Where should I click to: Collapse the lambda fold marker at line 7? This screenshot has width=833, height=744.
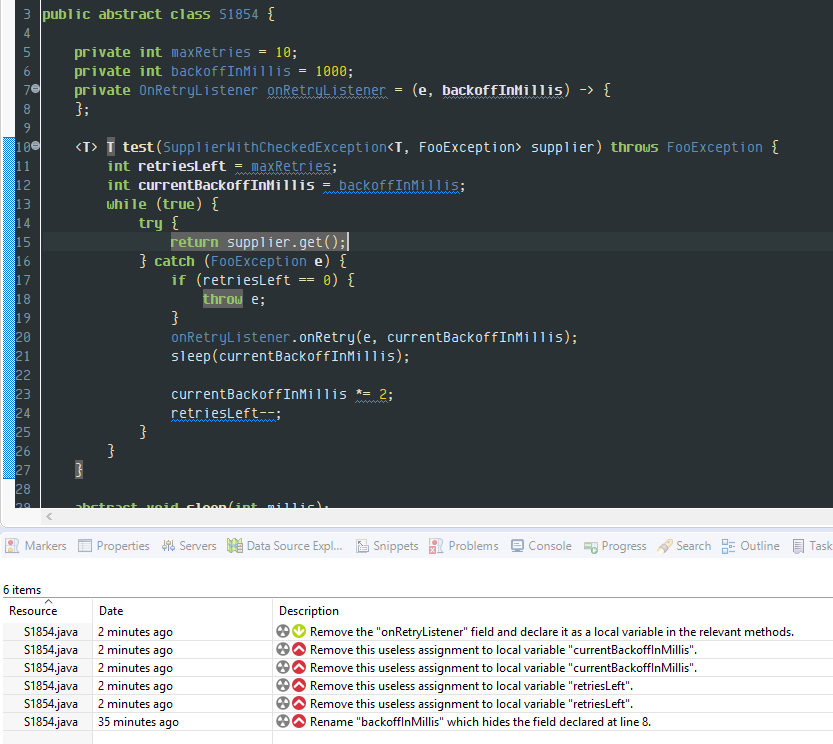tap(36, 88)
